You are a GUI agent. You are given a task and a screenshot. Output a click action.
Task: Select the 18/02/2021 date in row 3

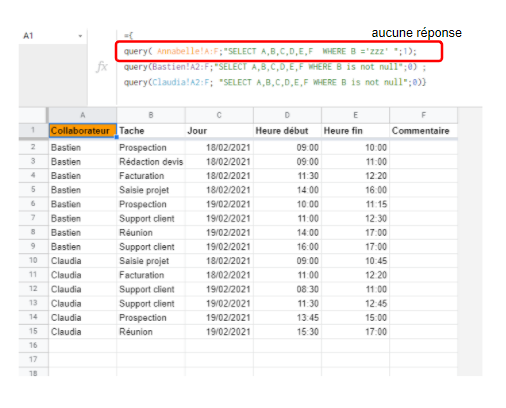[219, 162]
